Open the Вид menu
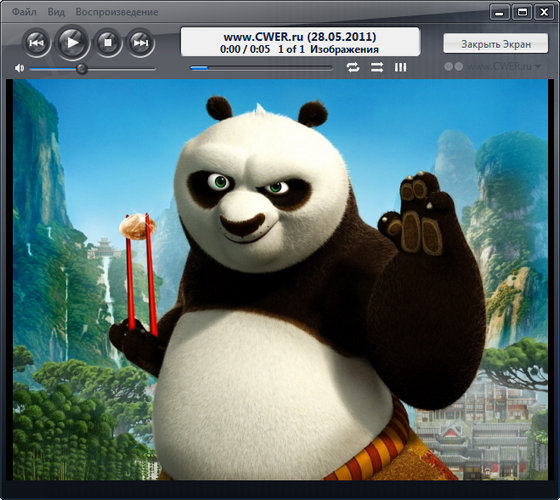Viewport: 560px width, 500px height. pyautogui.click(x=56, y=12)
